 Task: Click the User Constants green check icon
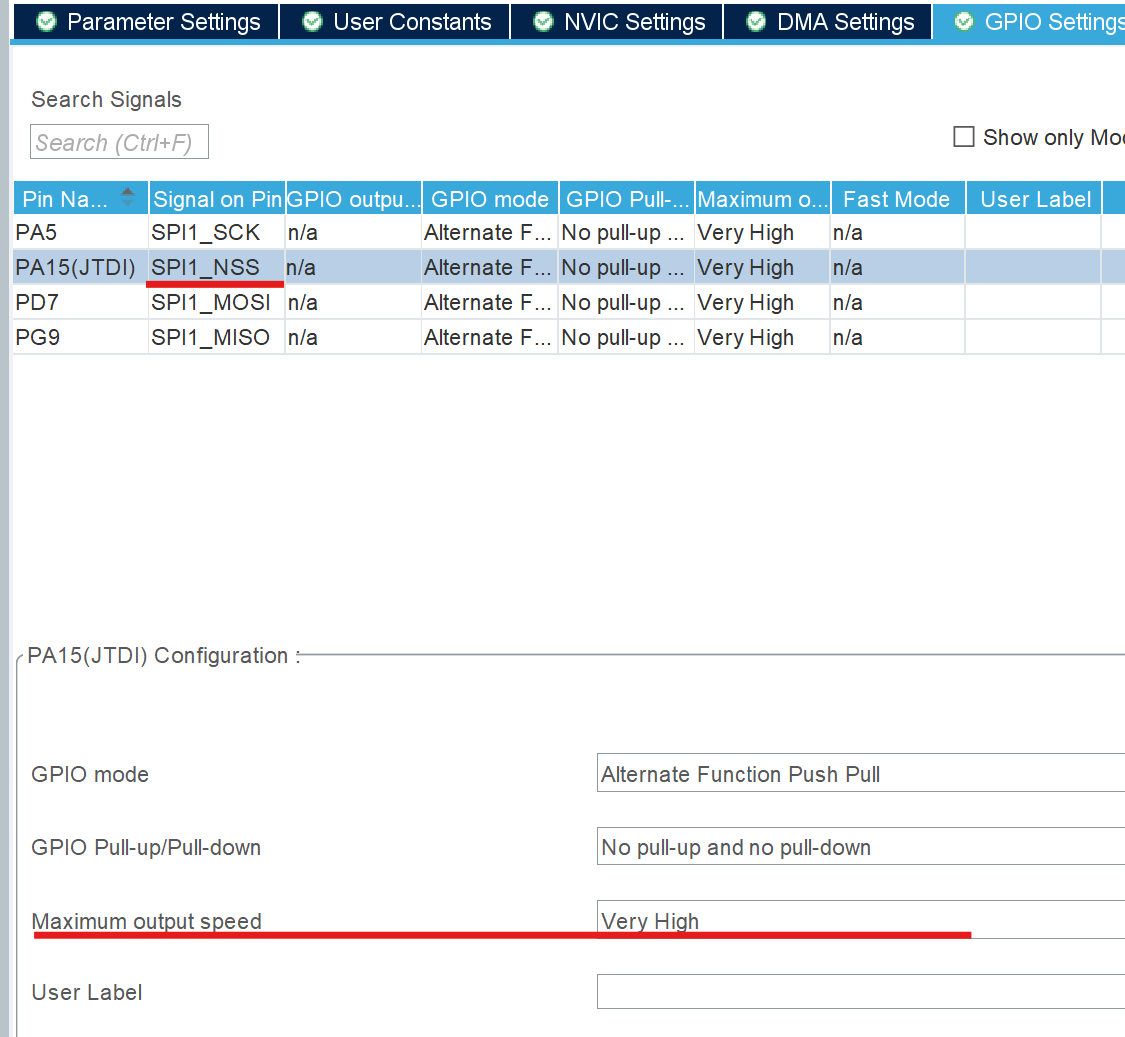(312, 22)
